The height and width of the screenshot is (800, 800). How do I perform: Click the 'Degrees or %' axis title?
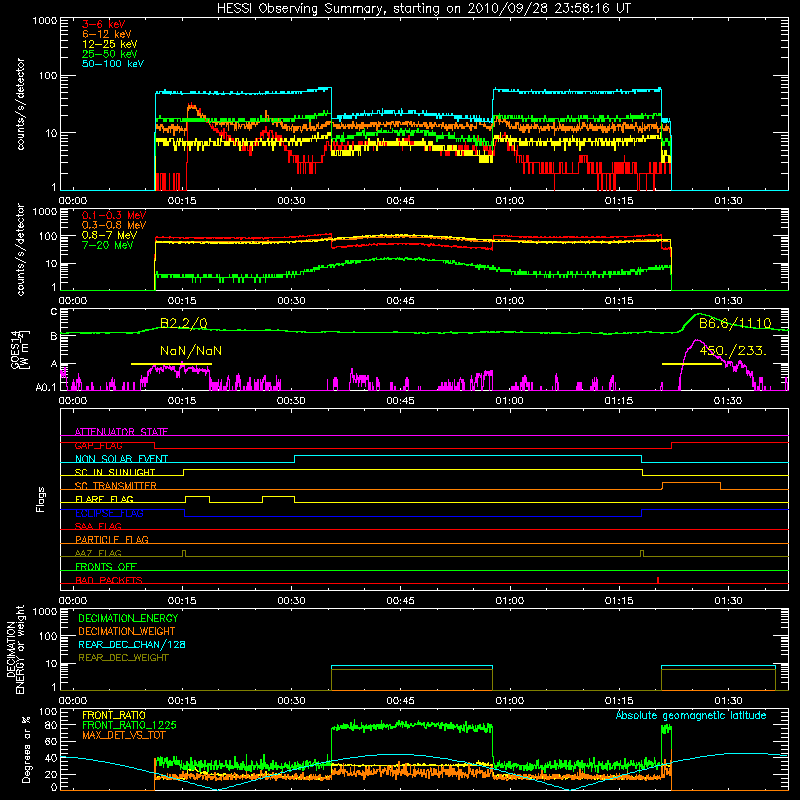coord(27,750)
